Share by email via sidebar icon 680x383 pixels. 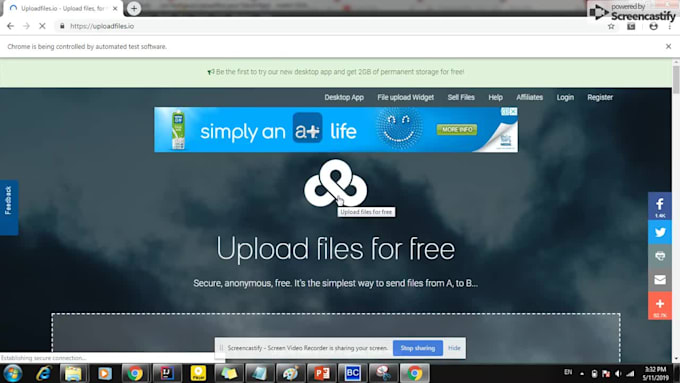[x=660, y=280]
